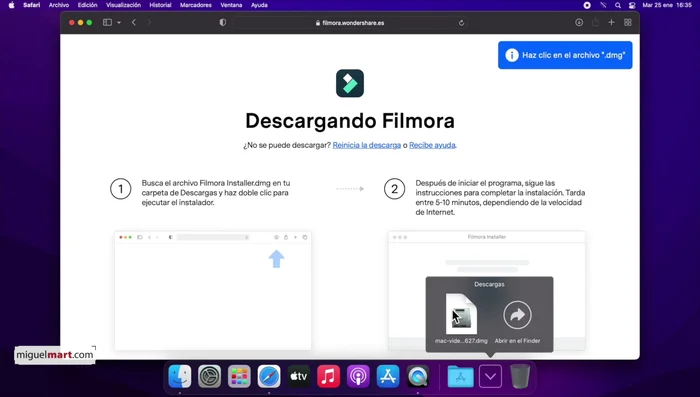Click the filmora.wondershare.es address bar
This screenshot has height=397, width=700.
pos(350,23)
